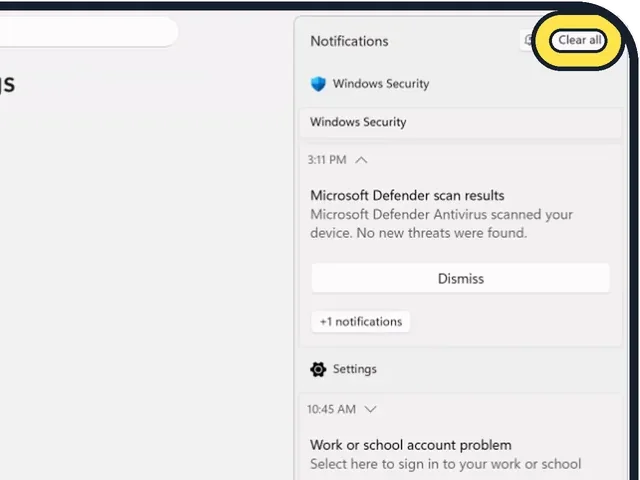Click the search box in Settings window
640x480 pixels.
89,31
